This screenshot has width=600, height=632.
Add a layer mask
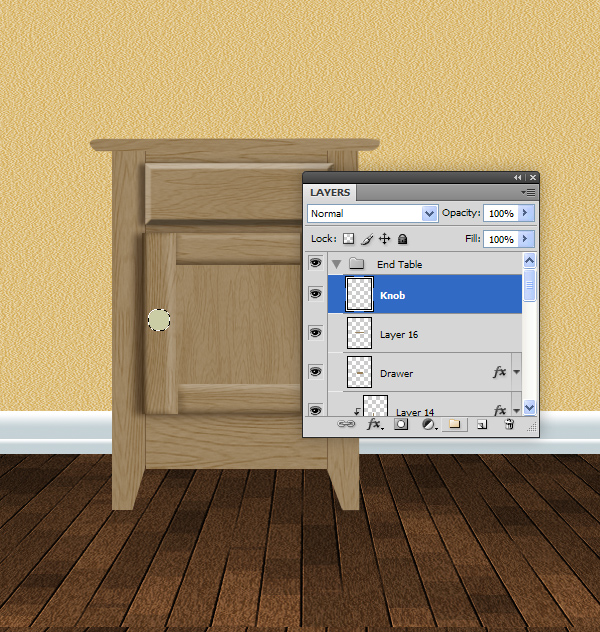click(401, 425)
